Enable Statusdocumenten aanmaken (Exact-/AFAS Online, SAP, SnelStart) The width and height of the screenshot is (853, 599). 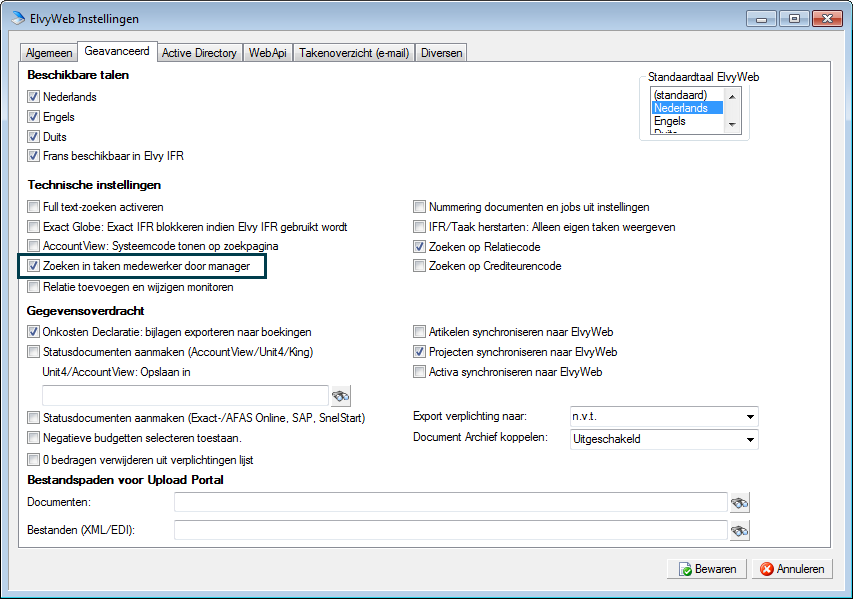(x=34, y=418)
